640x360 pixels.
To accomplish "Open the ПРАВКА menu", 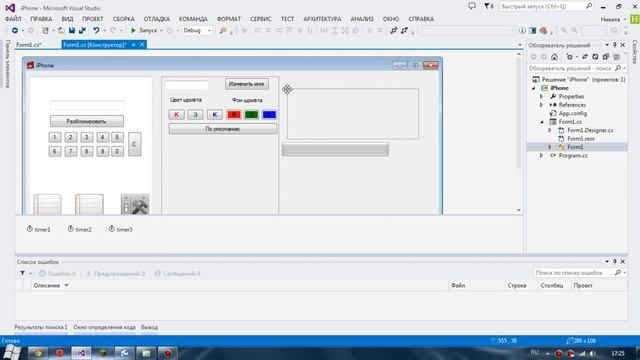I will click(x=41, y=19).
